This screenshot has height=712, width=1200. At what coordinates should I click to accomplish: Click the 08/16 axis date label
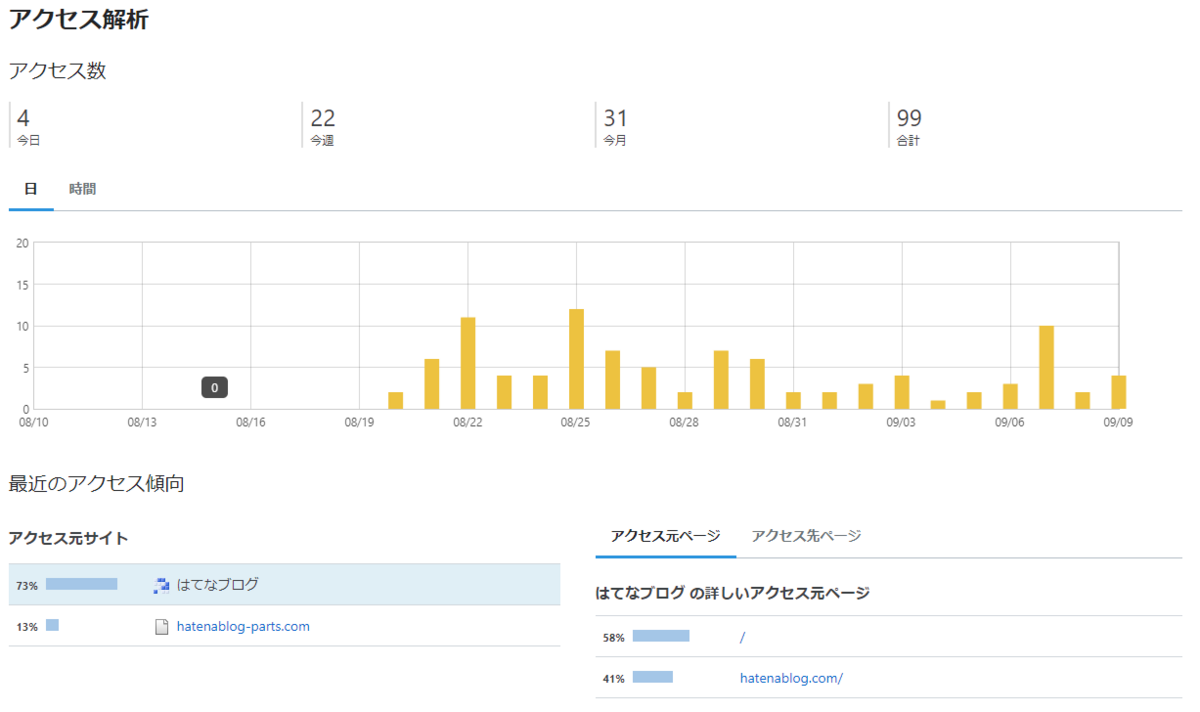tap(250, 422)
